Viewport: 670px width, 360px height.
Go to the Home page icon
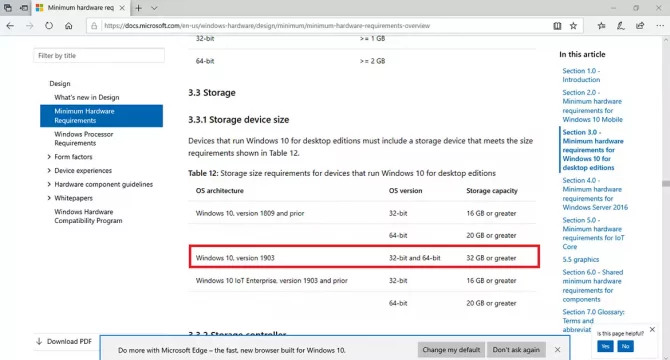[x=68, y=26]
